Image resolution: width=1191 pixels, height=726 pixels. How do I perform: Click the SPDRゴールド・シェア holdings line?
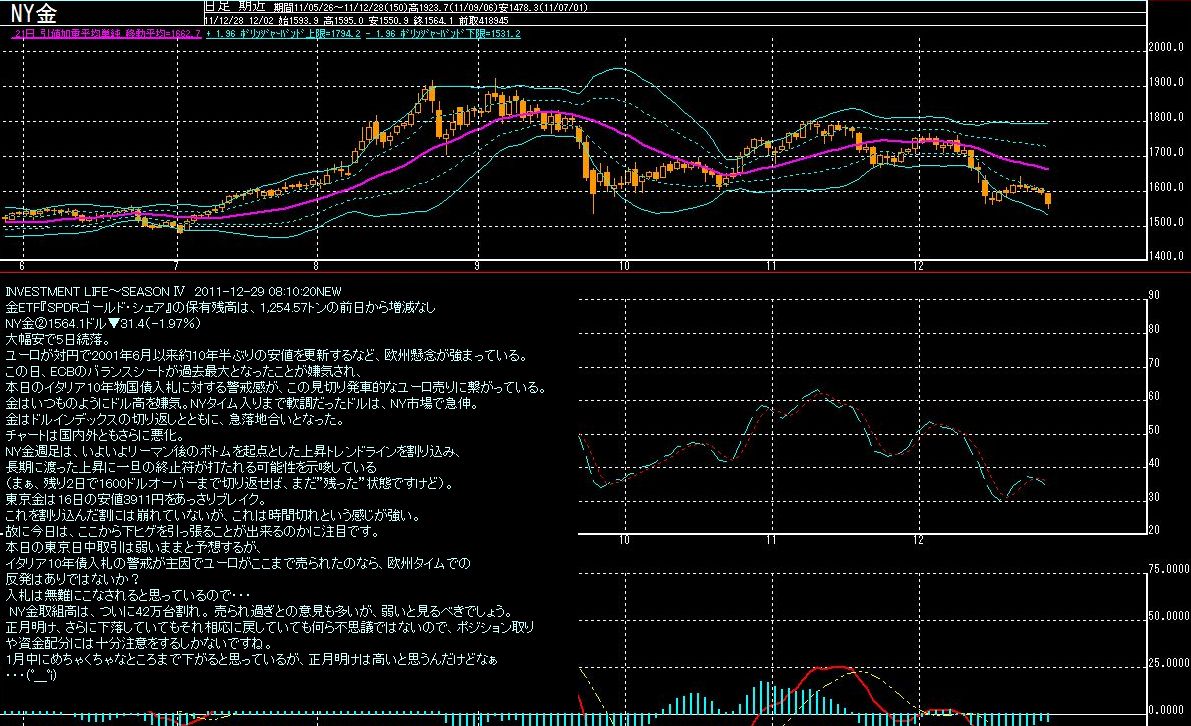coord(220,308)
